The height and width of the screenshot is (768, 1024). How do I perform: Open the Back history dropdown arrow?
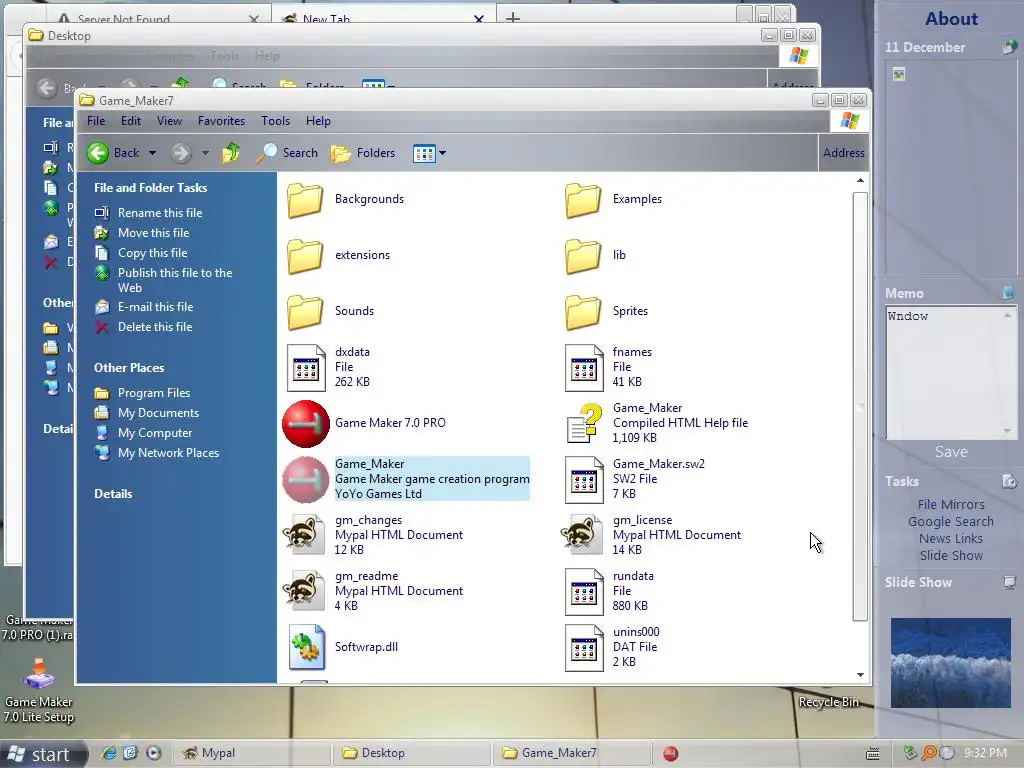(x=152, y=153)
